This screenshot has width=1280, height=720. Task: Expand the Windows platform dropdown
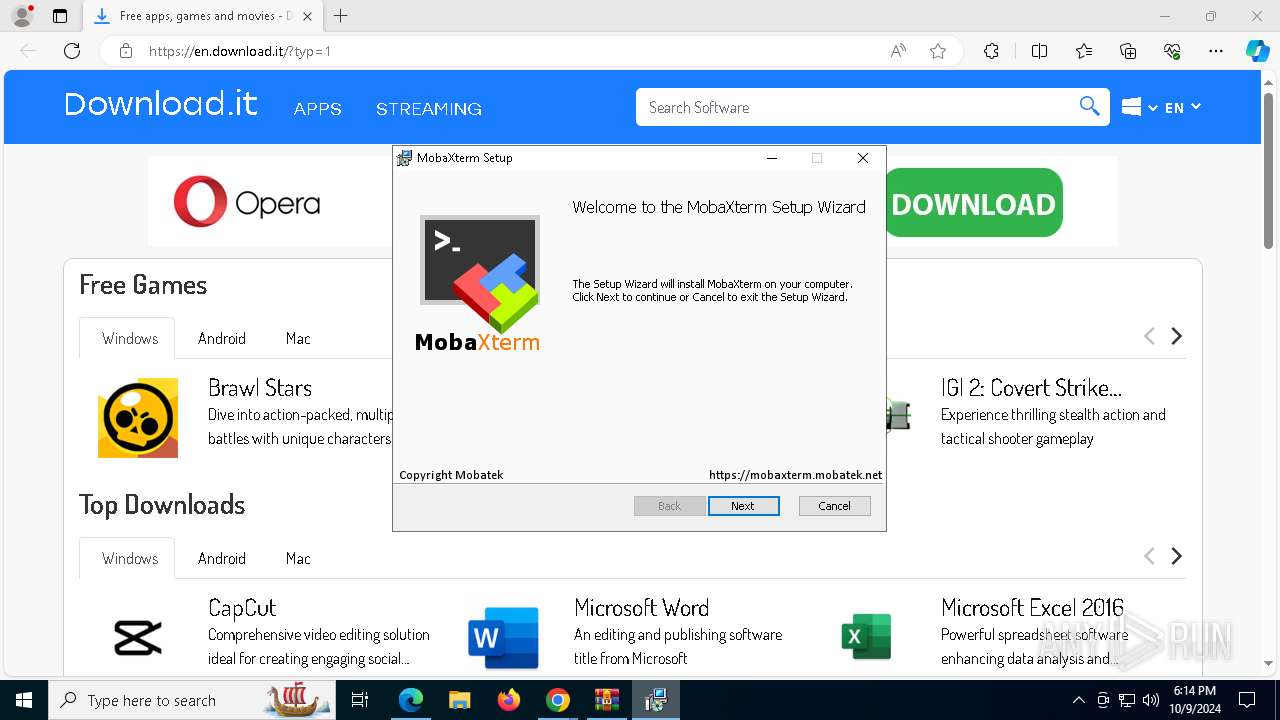point(1139,107)
